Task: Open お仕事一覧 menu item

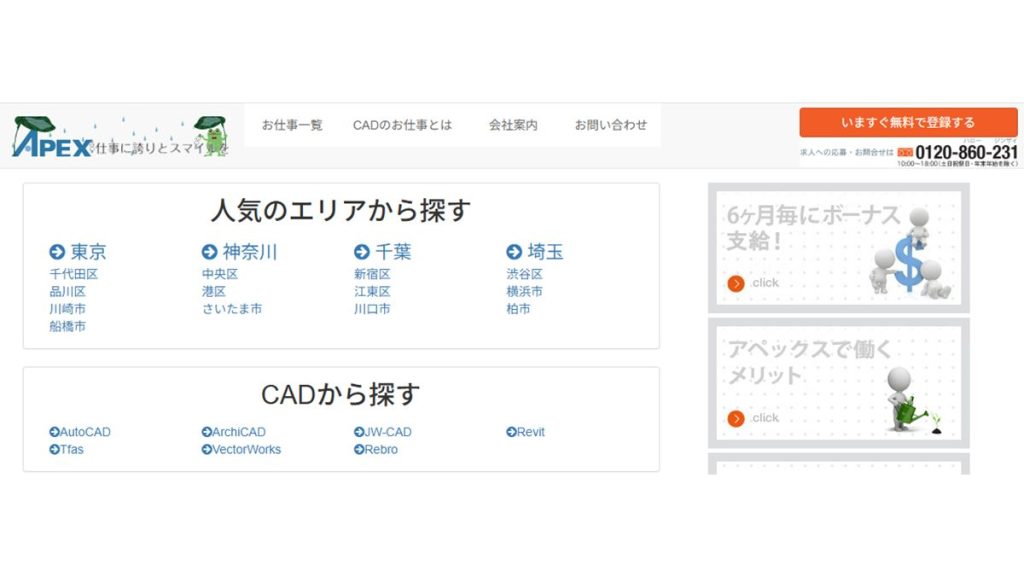Action: (x=292, y=125)
